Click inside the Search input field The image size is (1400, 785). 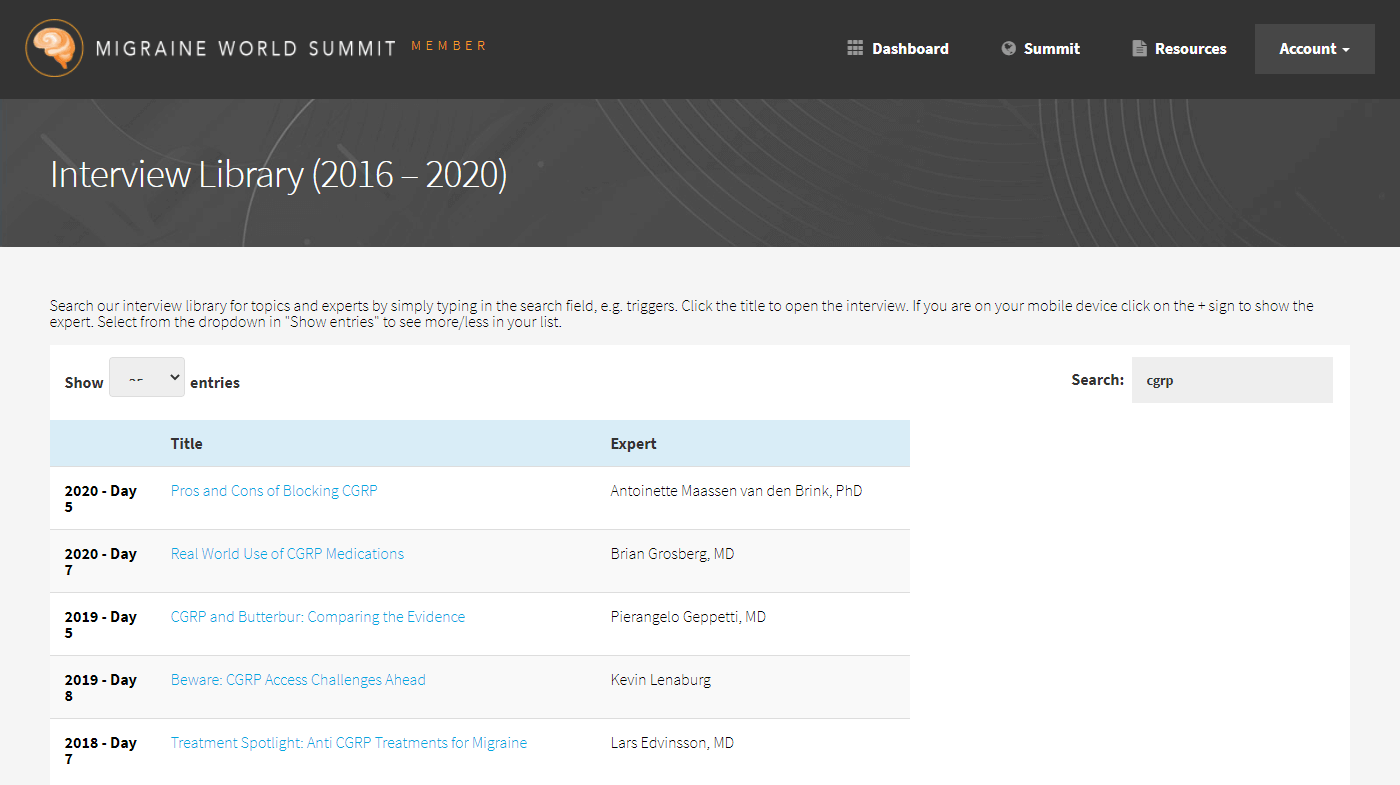(x=1231, y=380)
